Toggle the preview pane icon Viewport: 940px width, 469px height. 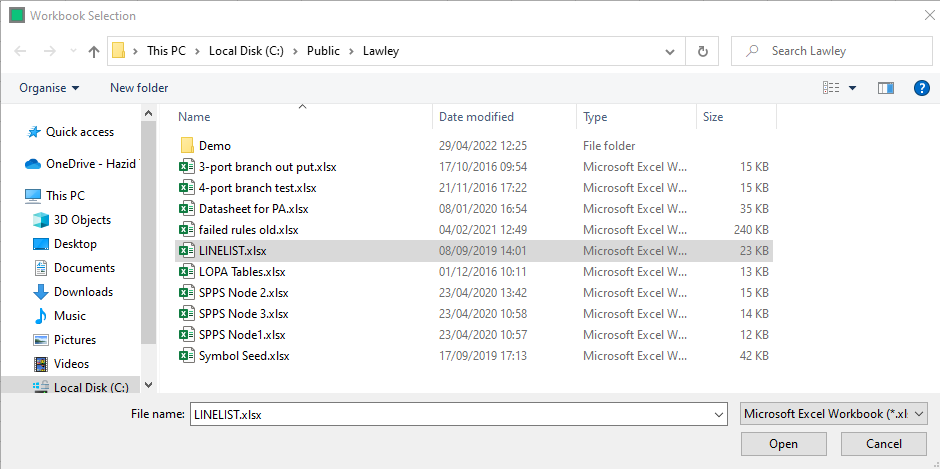point(885,88)
